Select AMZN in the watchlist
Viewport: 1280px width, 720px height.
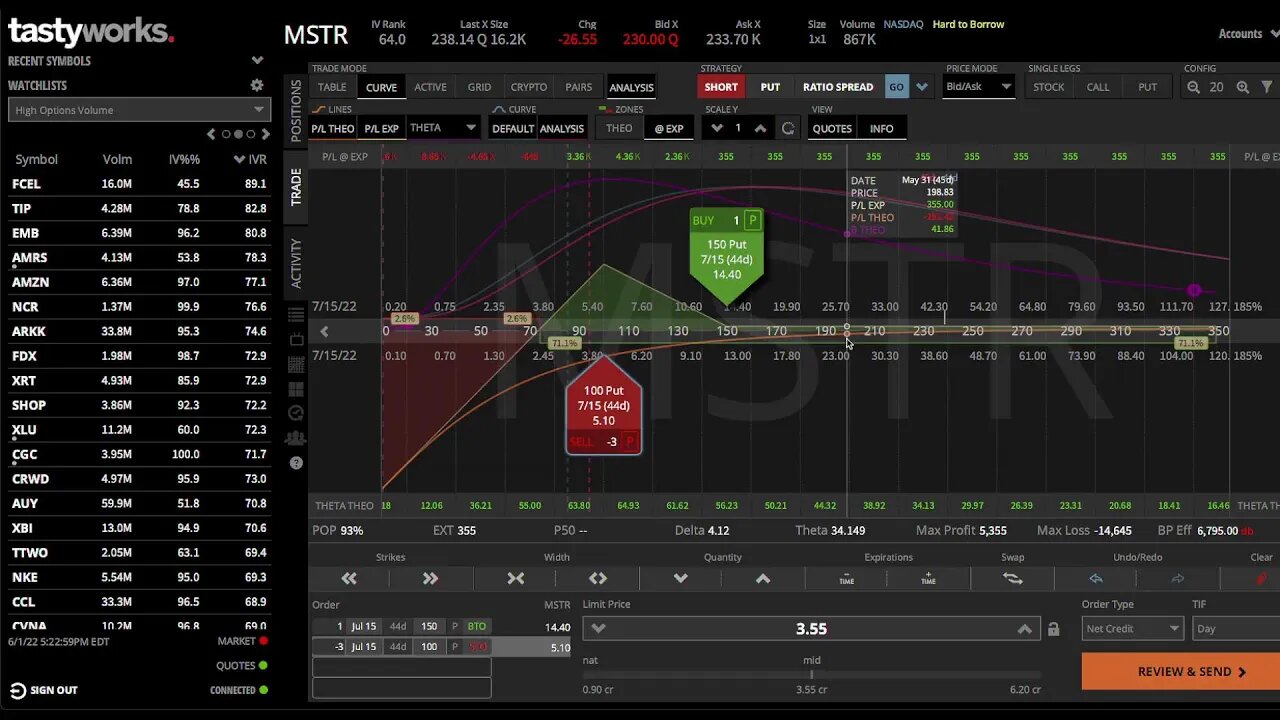[x=139, y=282]
